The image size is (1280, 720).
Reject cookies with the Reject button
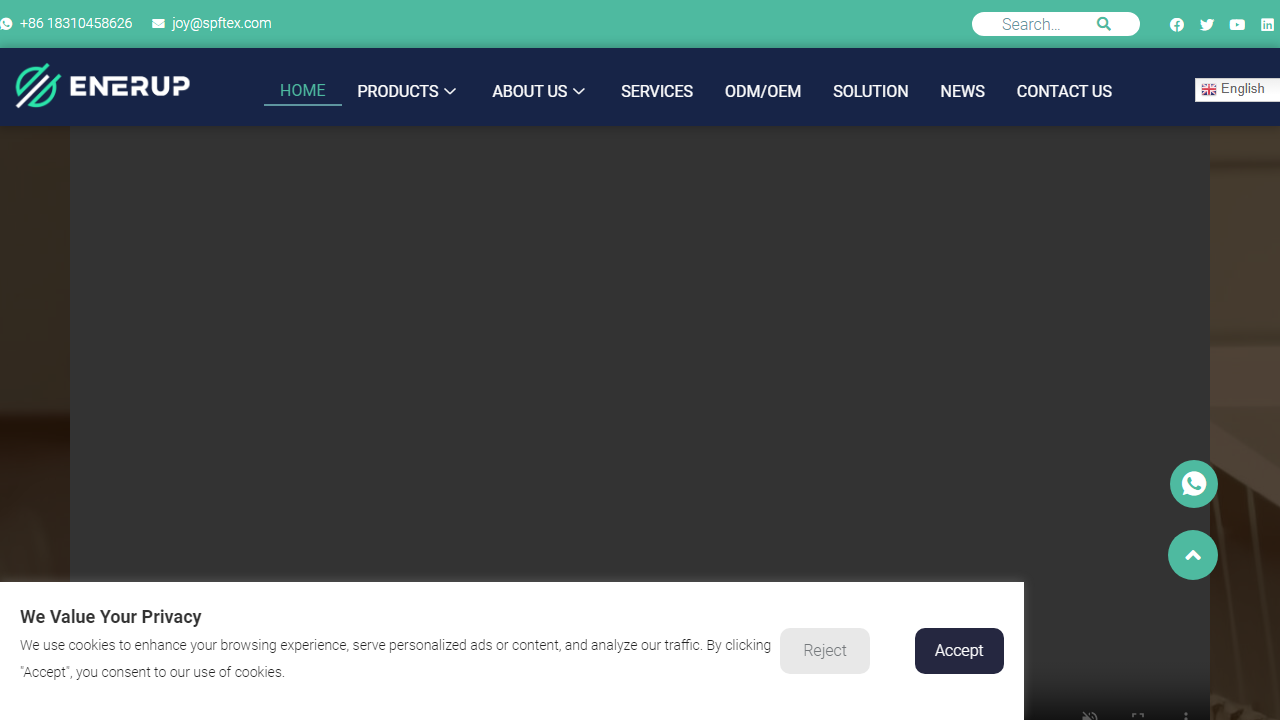pos(825,651)
